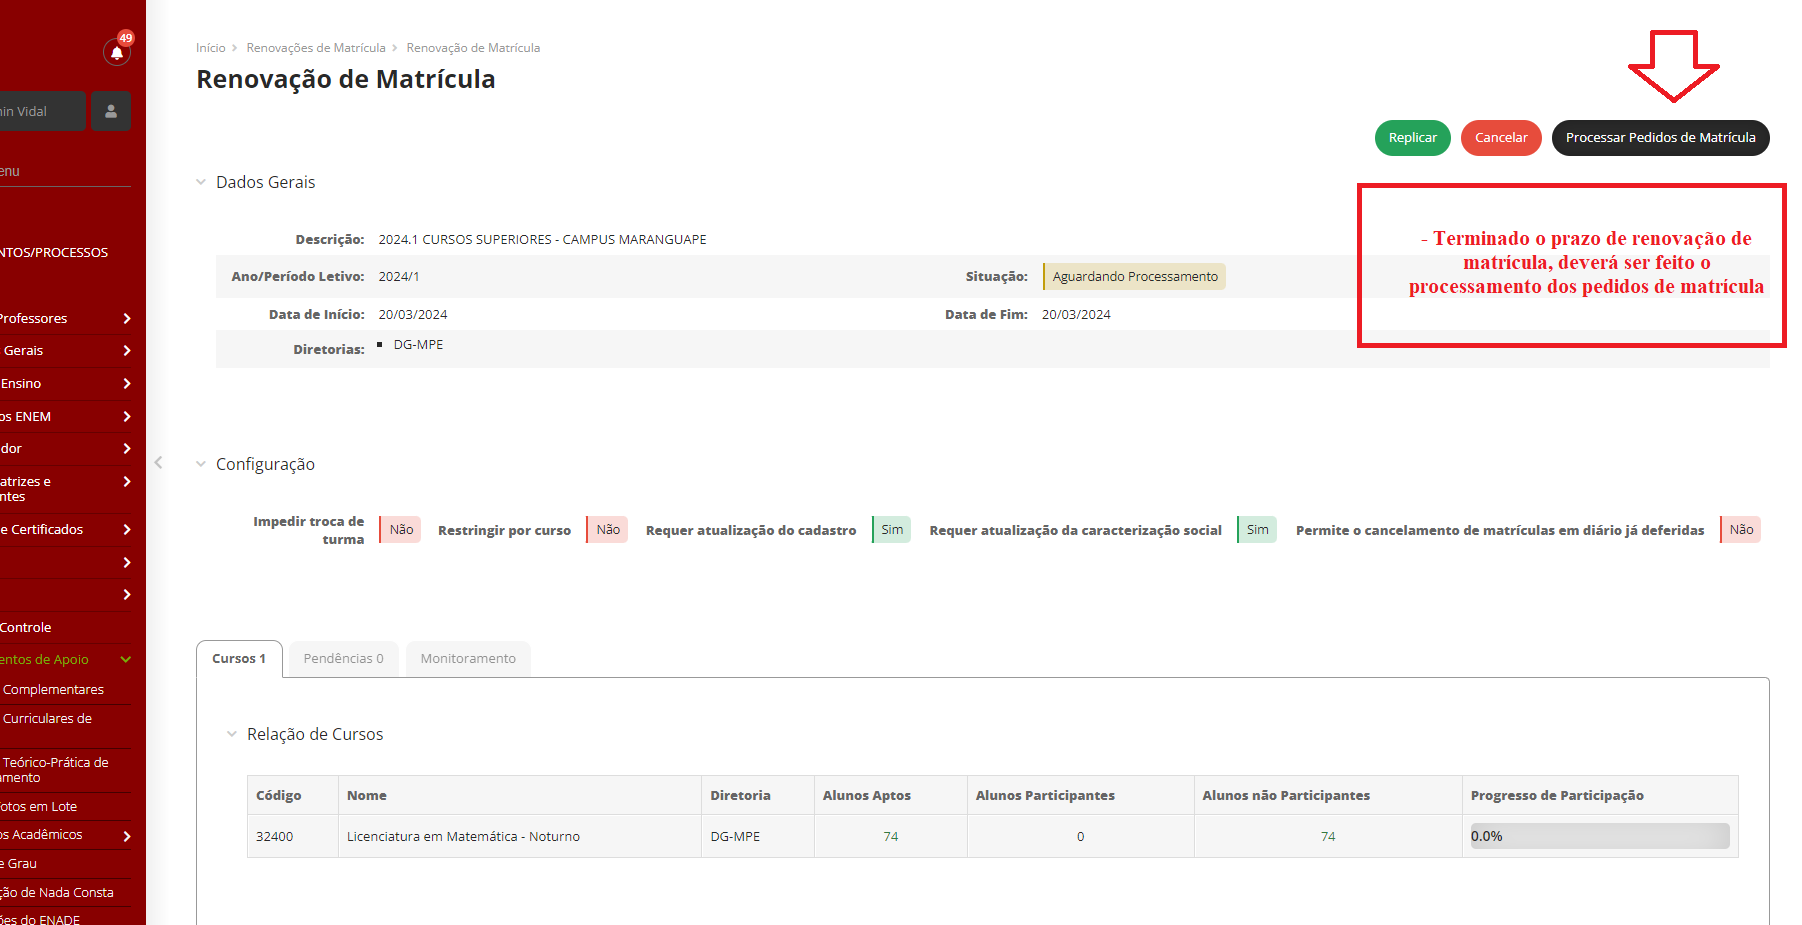Click Não badge for Restringir por curso
The height and width of the screenshot is (925, 1802).
pyautogui.click(x=607, y=530)
